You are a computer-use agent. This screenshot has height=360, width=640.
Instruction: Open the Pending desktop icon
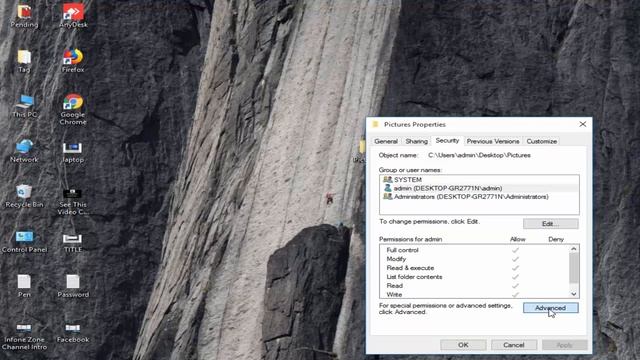(x=24, y=15)
